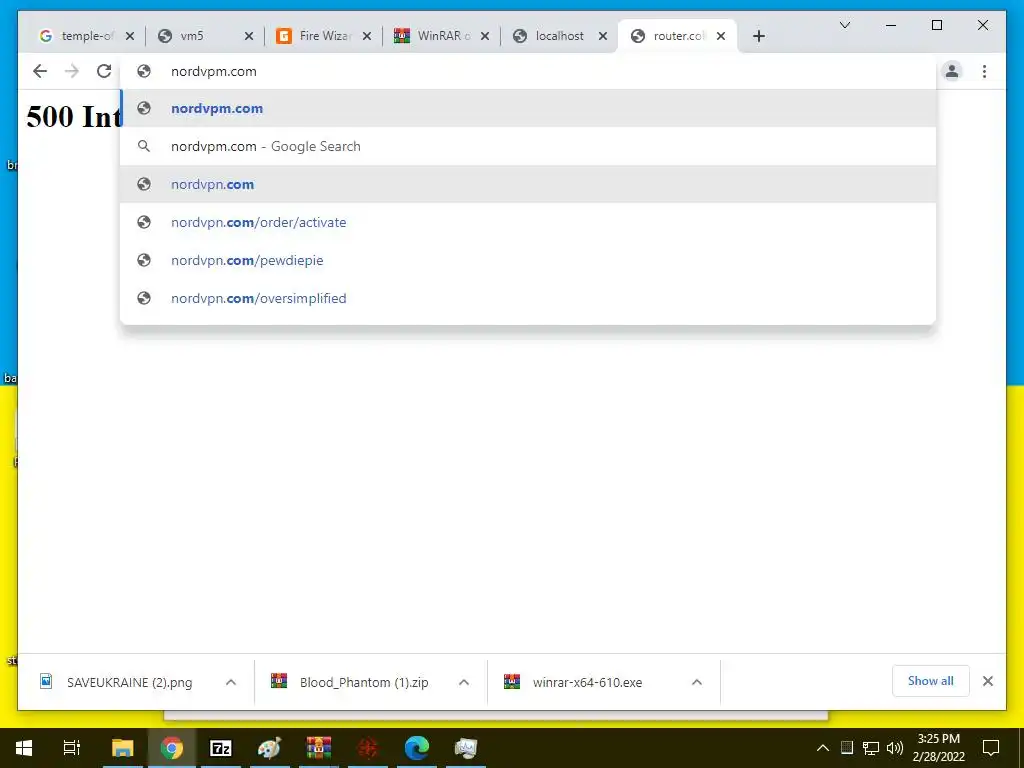The height and width of the screenshot is (768, 1024).
Task: Open the notification center icon
Action: tap(991, 748)
